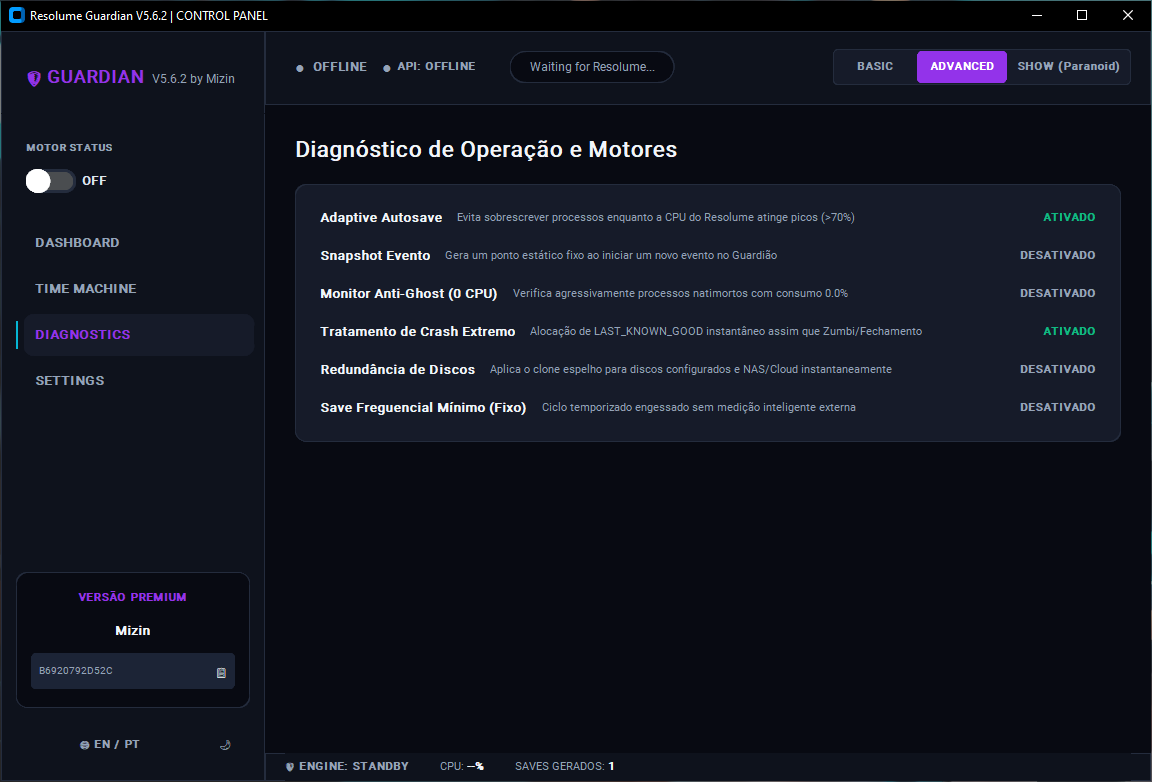1152x782 pixels.
Task: Select the ADVANCED mode tab
Action: [x=962, y=67]
